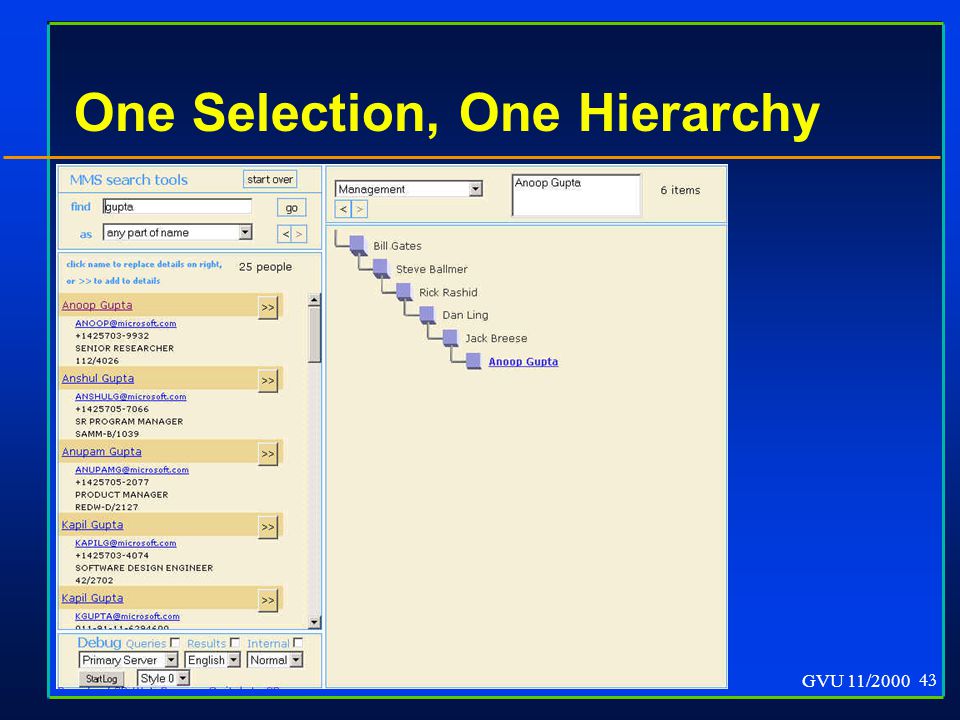Click the '25 people' count text
This screenshot has height=720, width=960.
pos(265,267)
